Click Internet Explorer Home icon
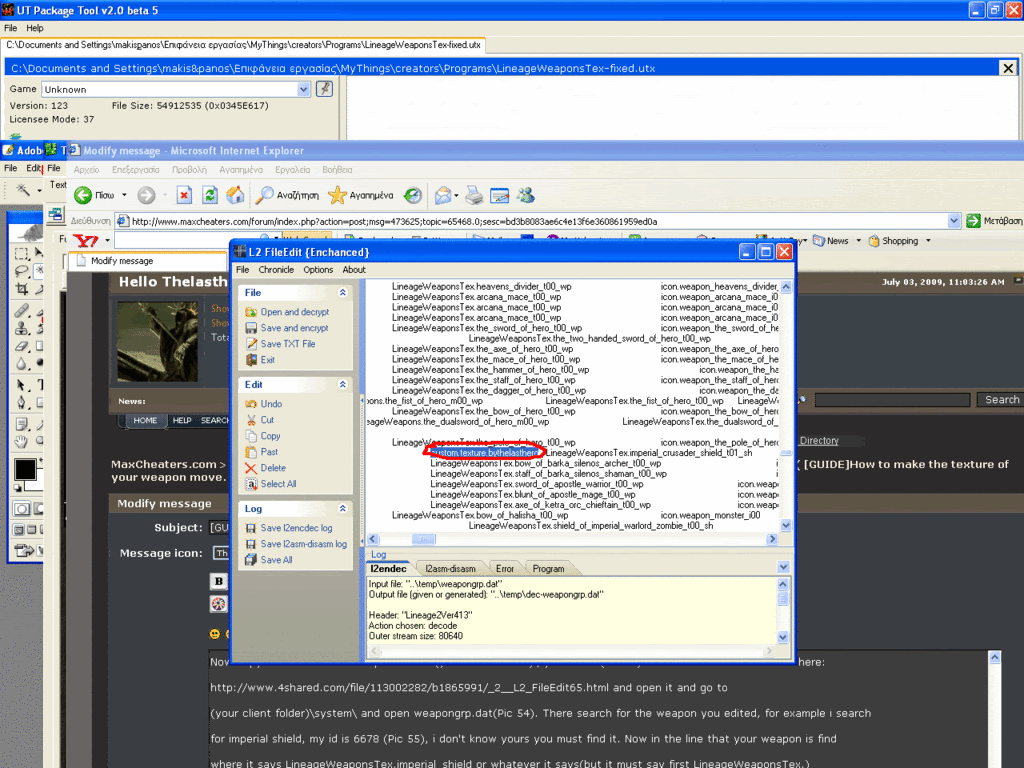 (x=236, y=195)
